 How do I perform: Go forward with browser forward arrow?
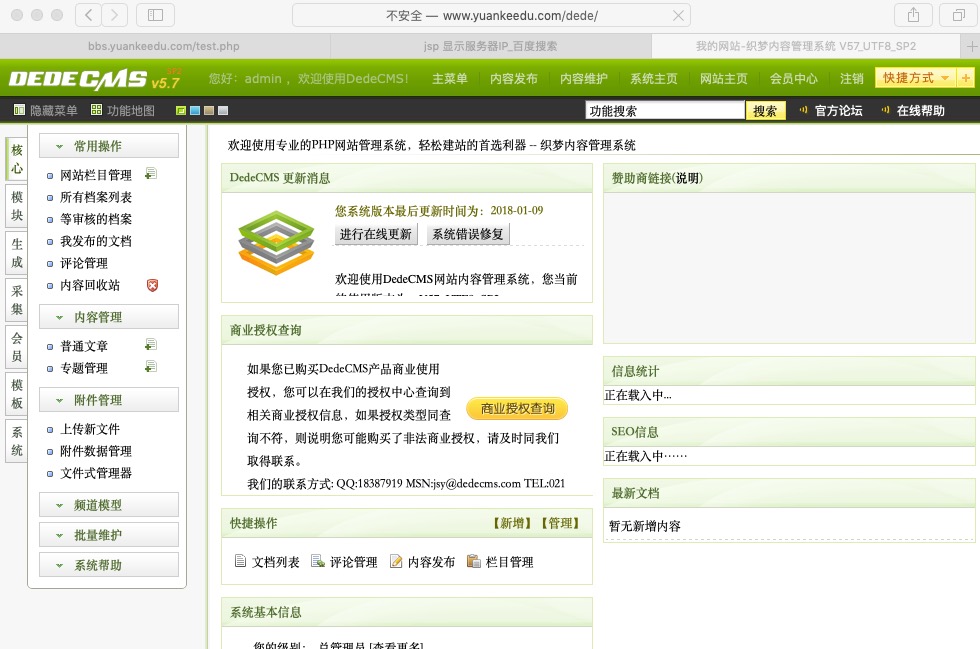114,15
